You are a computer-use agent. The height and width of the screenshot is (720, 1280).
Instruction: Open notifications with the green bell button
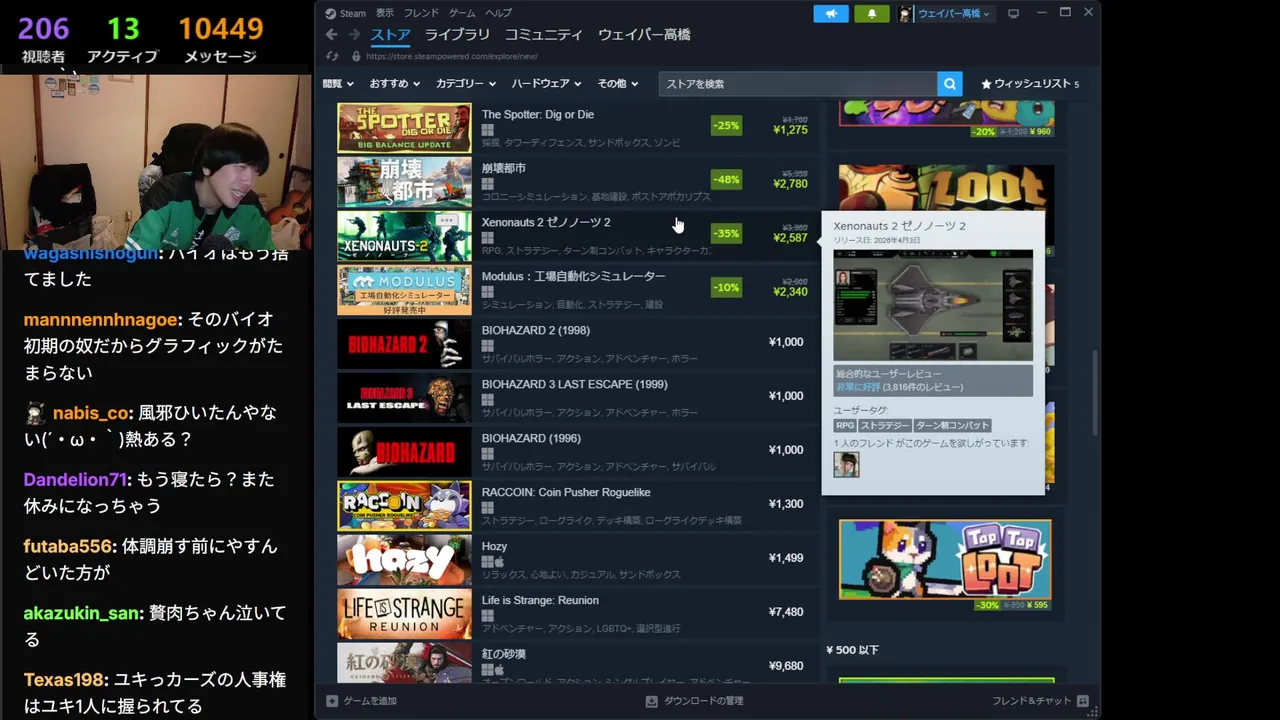pyautogui.click(x=872, y=14)
